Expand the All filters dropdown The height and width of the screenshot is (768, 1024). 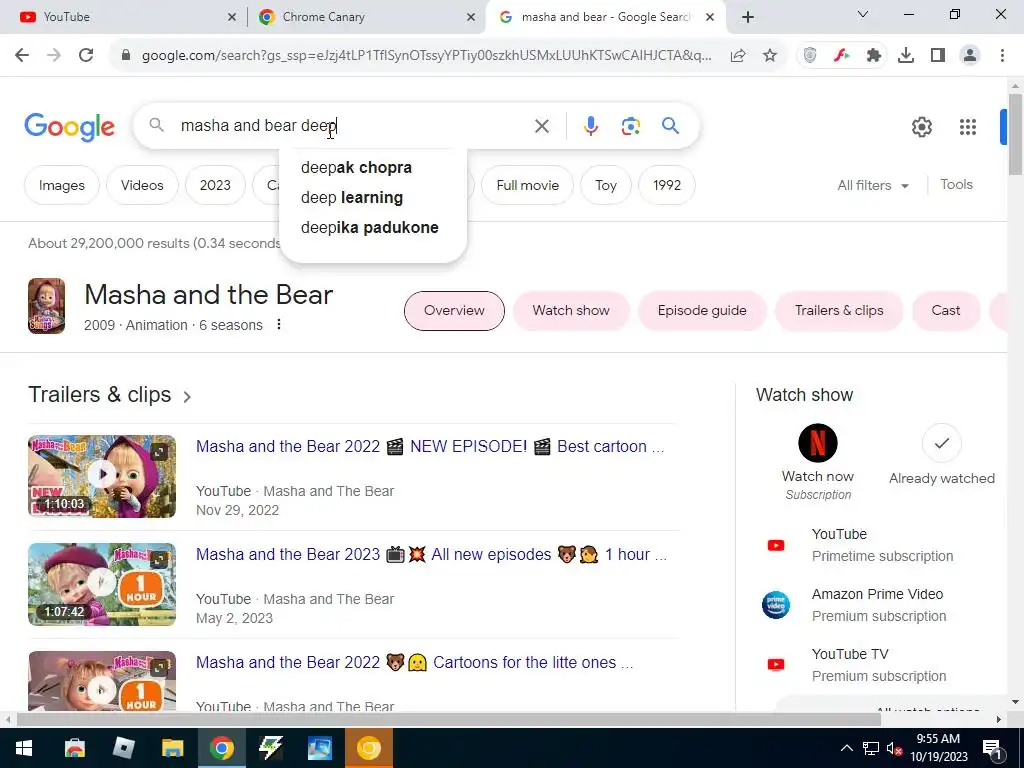873,185
